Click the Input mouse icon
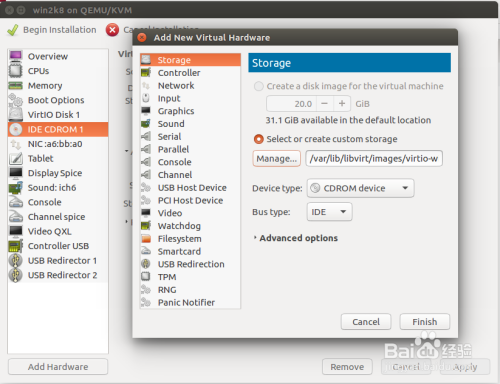 click(x=146, y=98)
